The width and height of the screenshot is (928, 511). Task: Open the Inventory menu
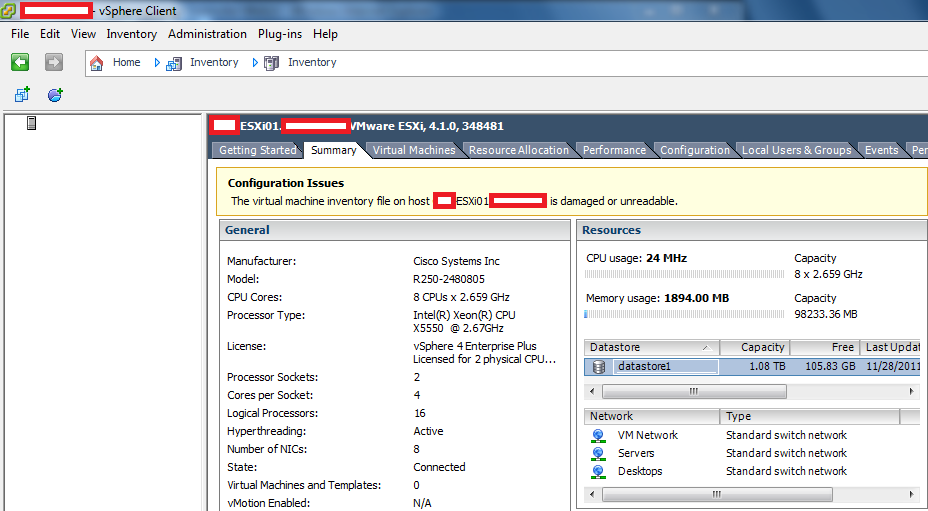(131, 34)
